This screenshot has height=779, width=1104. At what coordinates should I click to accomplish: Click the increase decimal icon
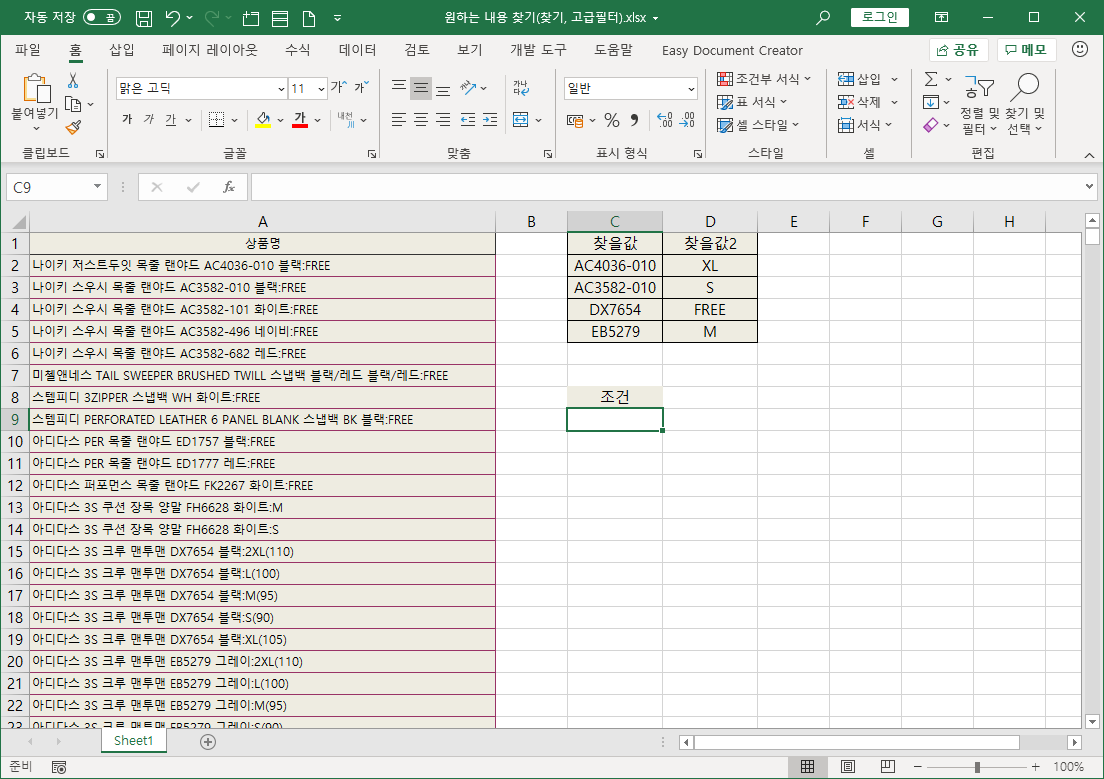click(x=665, y=120)
